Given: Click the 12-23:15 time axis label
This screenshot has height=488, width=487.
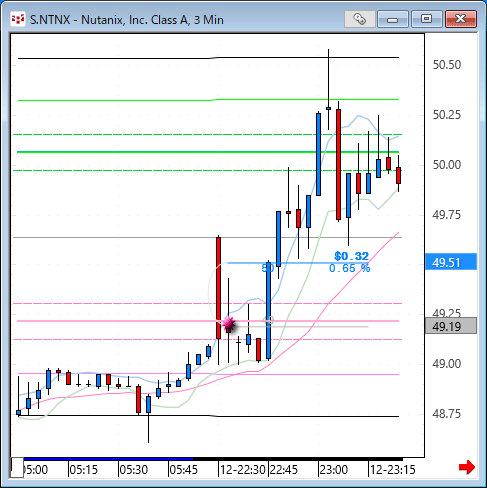Looking at the screenshot, I should click(x=393, y=470).
